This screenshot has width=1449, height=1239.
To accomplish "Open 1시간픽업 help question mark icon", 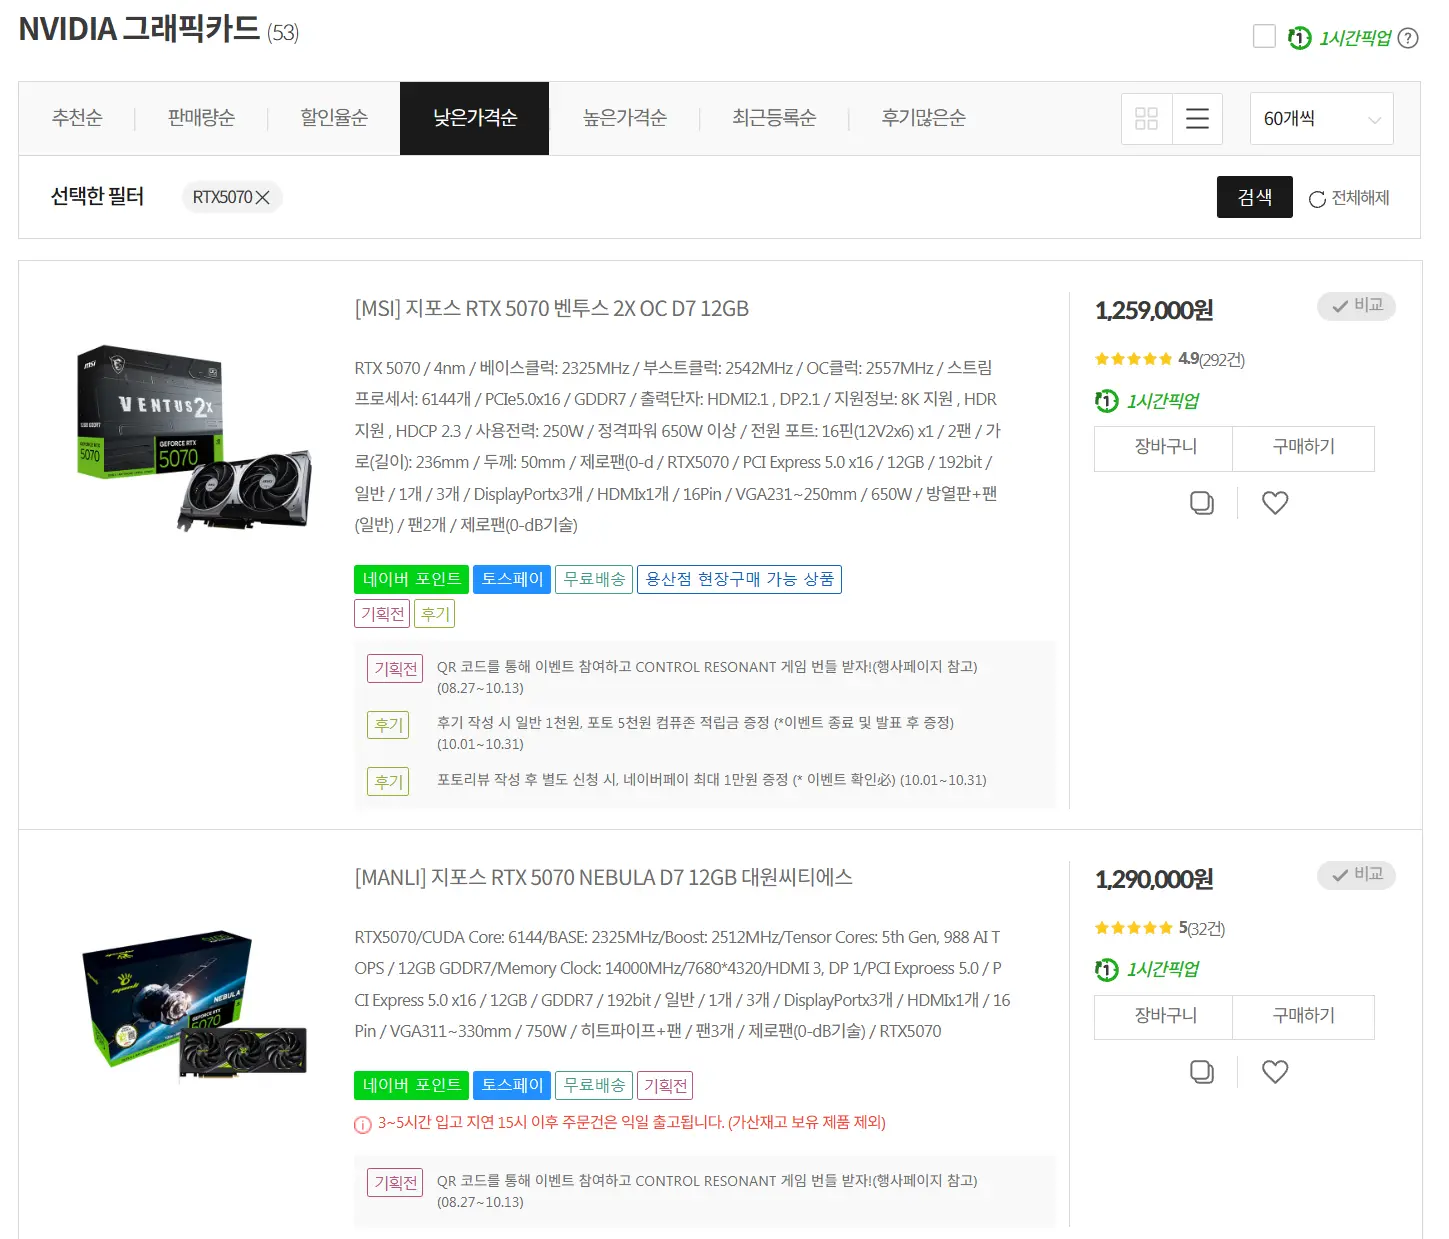I will point(1408,38).
